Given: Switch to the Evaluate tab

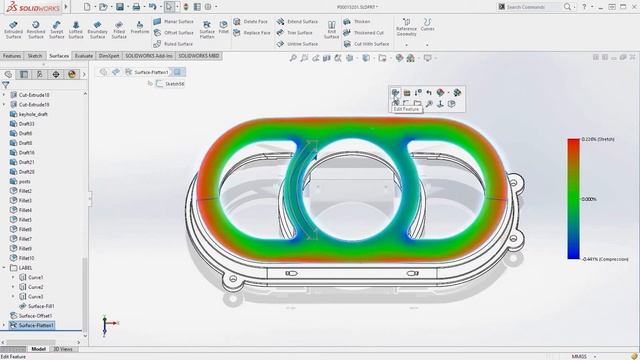Looking at the screenshot, I should (83, 56).
